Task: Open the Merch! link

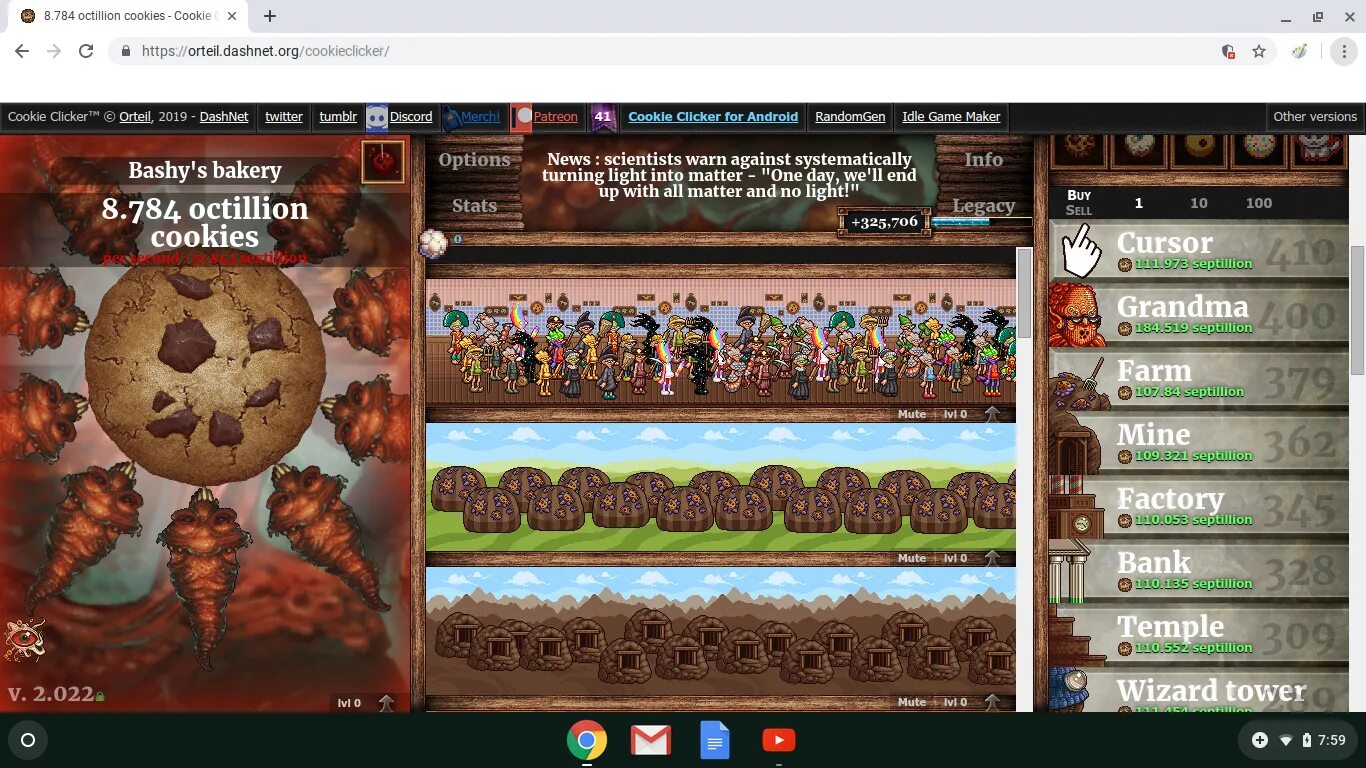Action: click(x=480, y=117)
